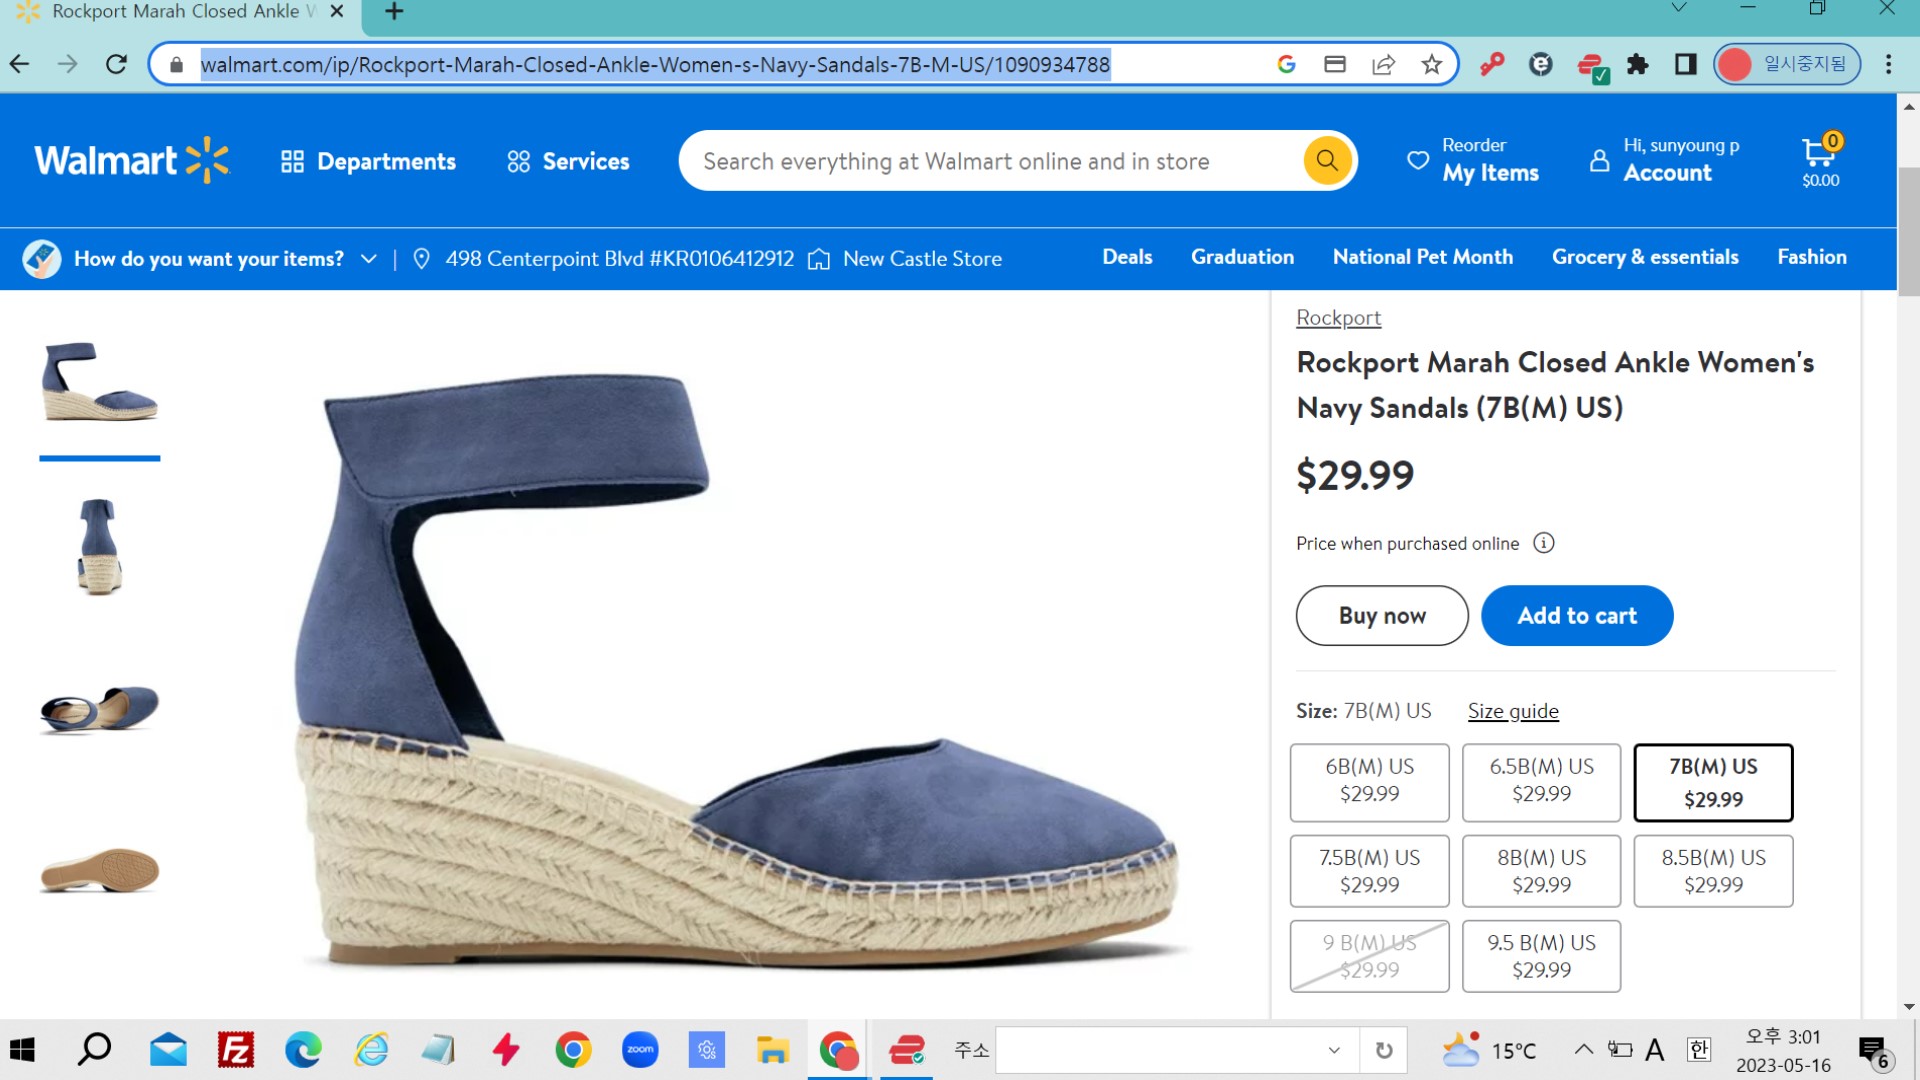Open the Size guide link

tap(1513, 711)
